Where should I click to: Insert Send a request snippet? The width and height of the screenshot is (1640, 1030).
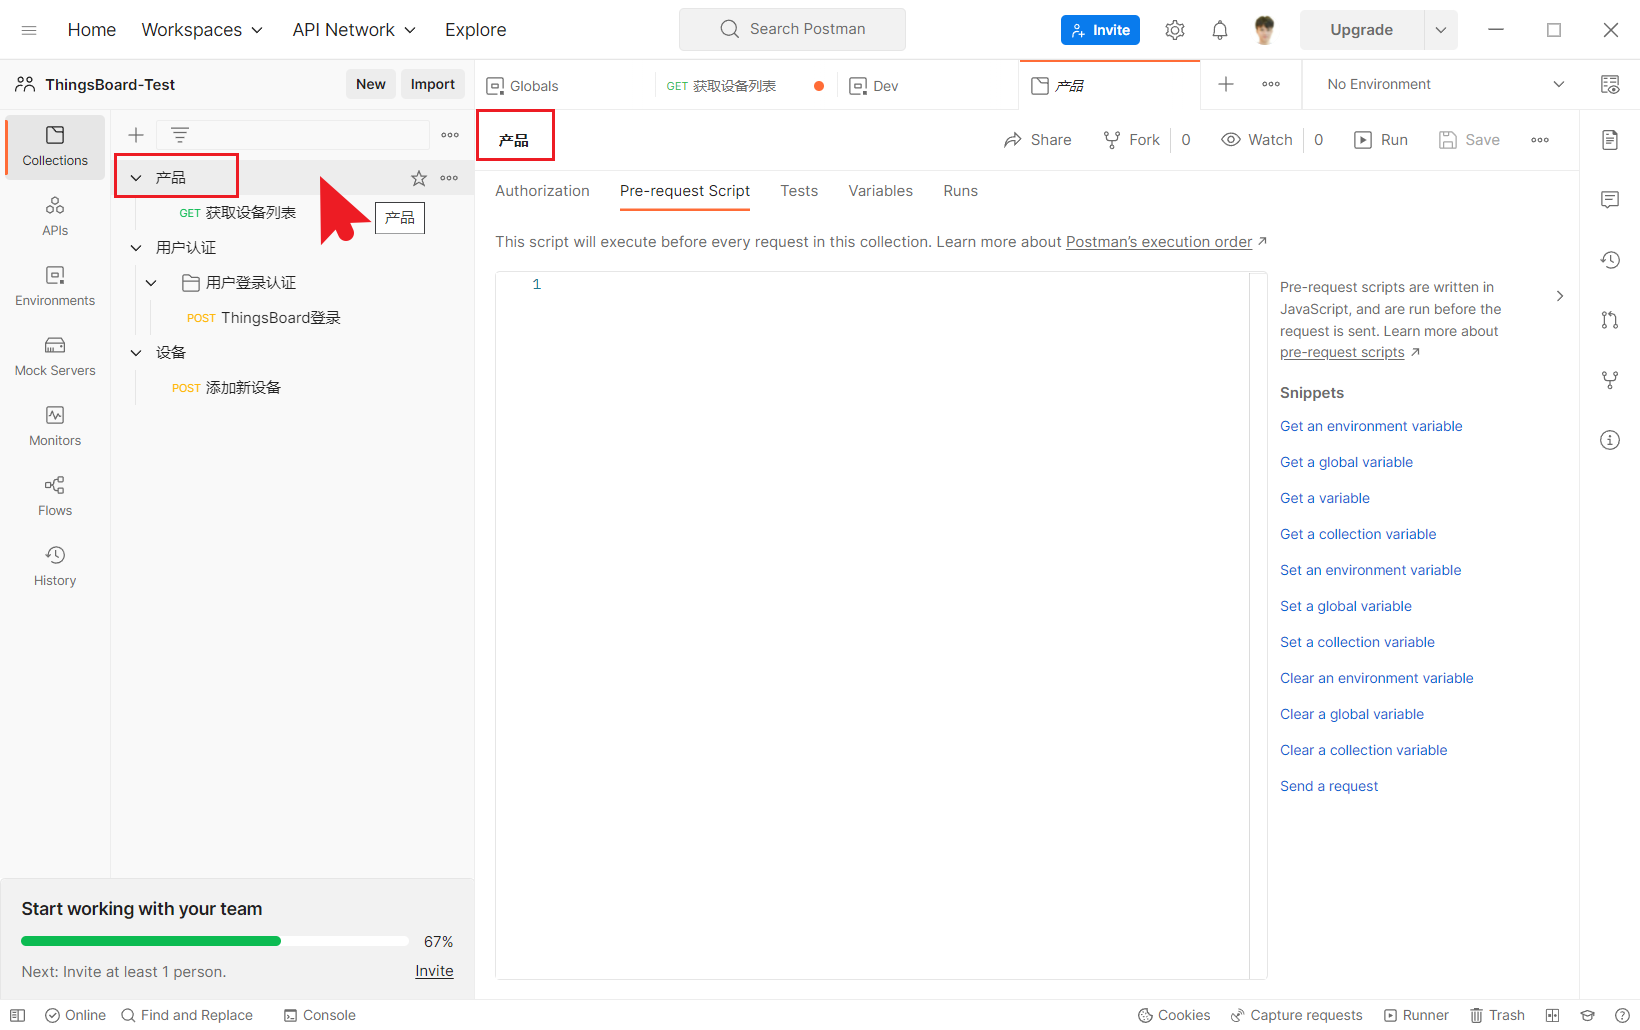click(x=1329, y=786)
